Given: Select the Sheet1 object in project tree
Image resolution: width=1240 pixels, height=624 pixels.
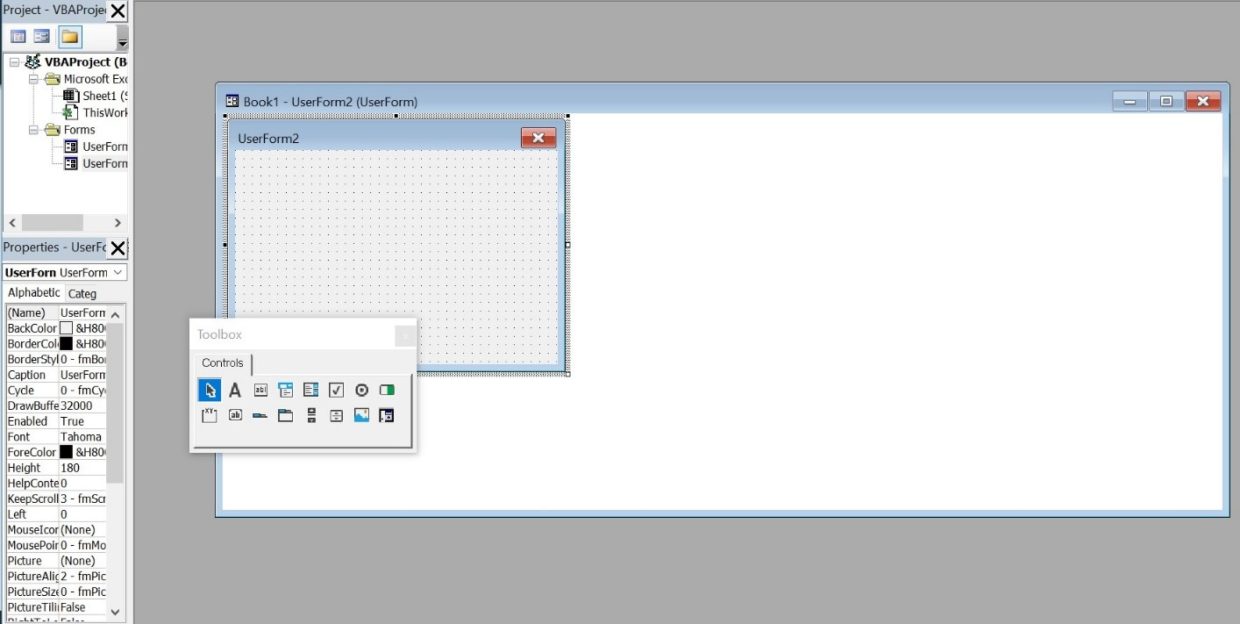Looking at the screenshot, I should pos(104,96).
